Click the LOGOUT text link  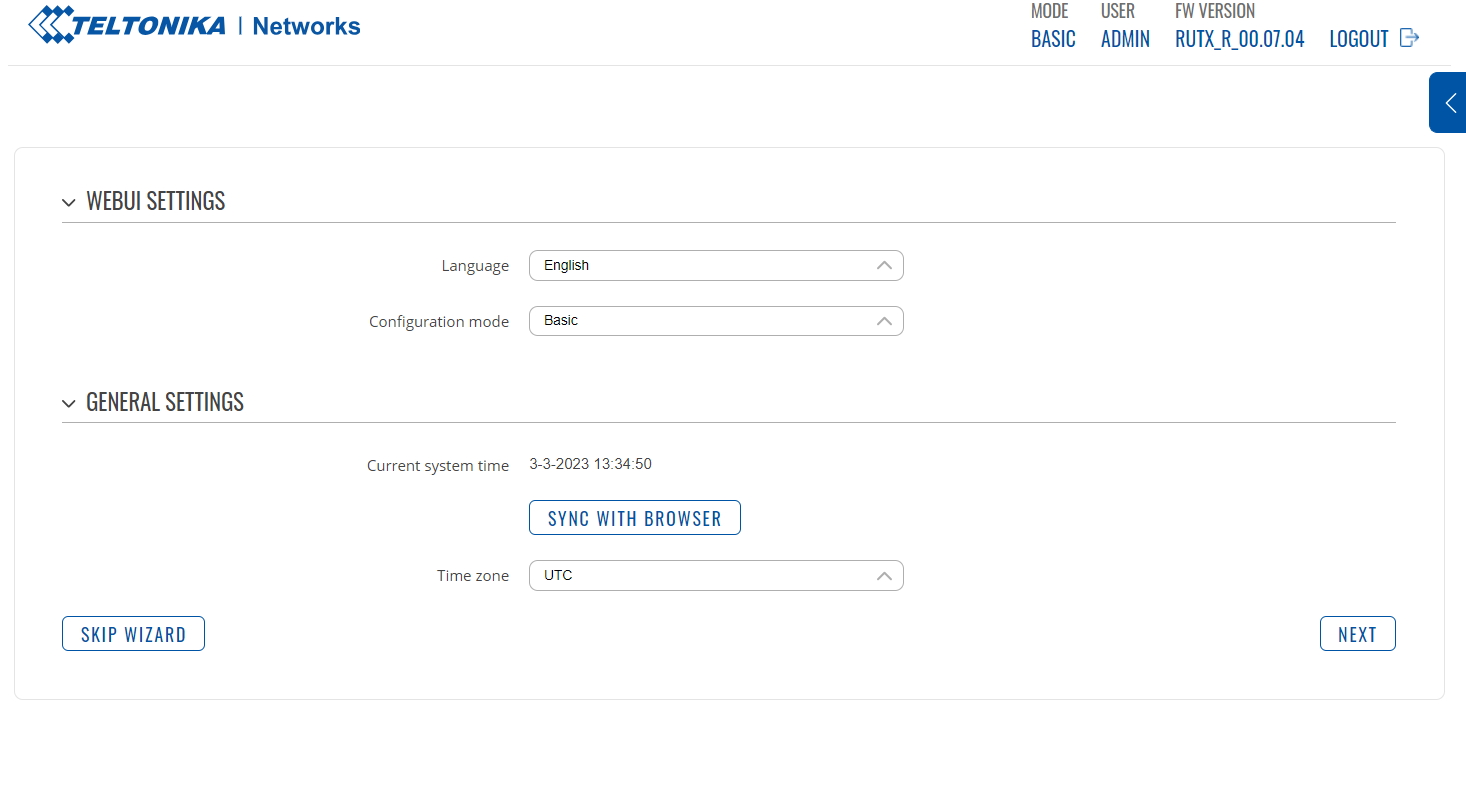(1358, 39)
